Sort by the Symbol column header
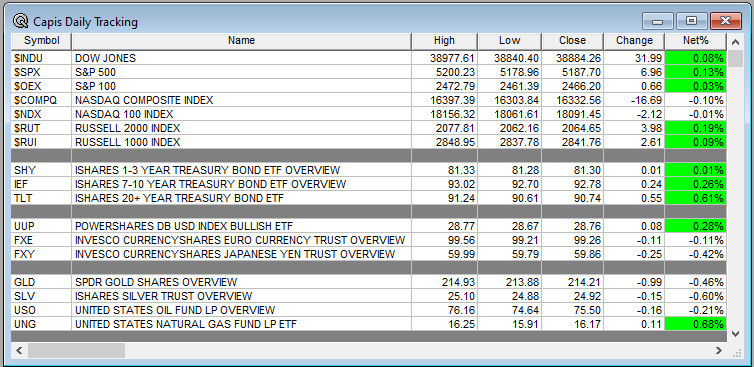 pyautogui.click(x=41, y=41)
